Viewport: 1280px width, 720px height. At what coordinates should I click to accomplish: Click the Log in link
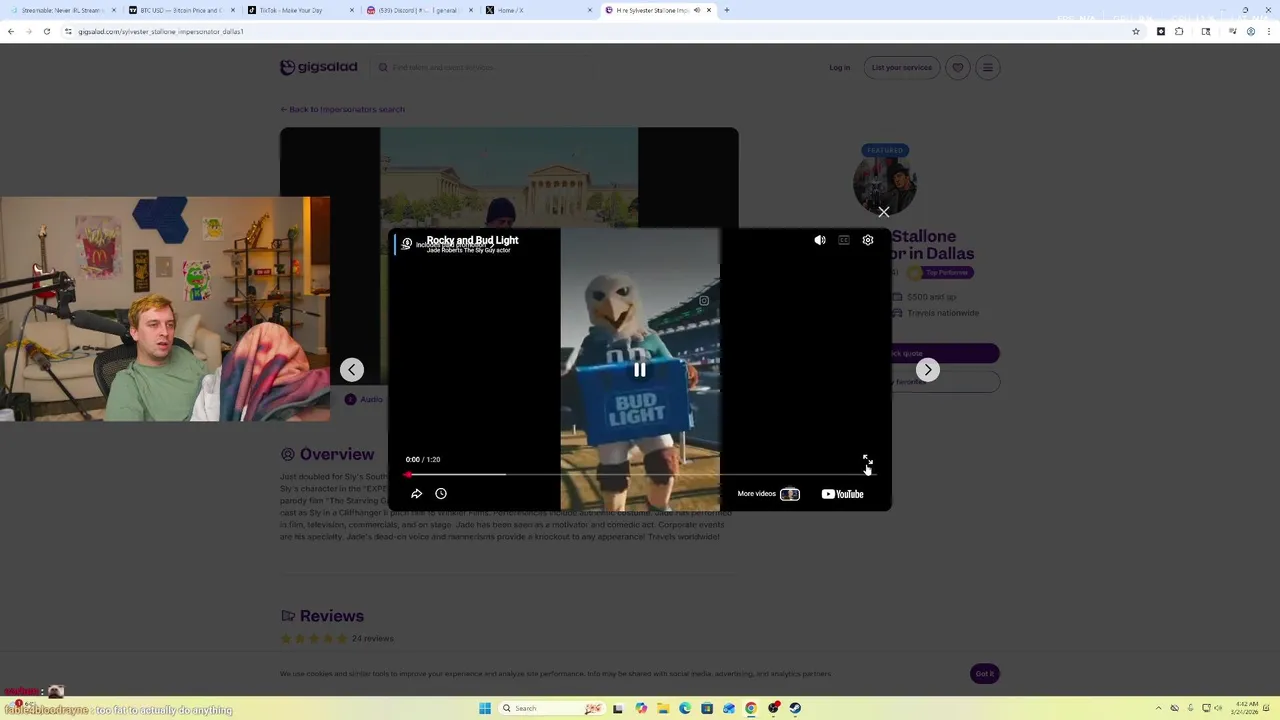click(x=840, y=68)
